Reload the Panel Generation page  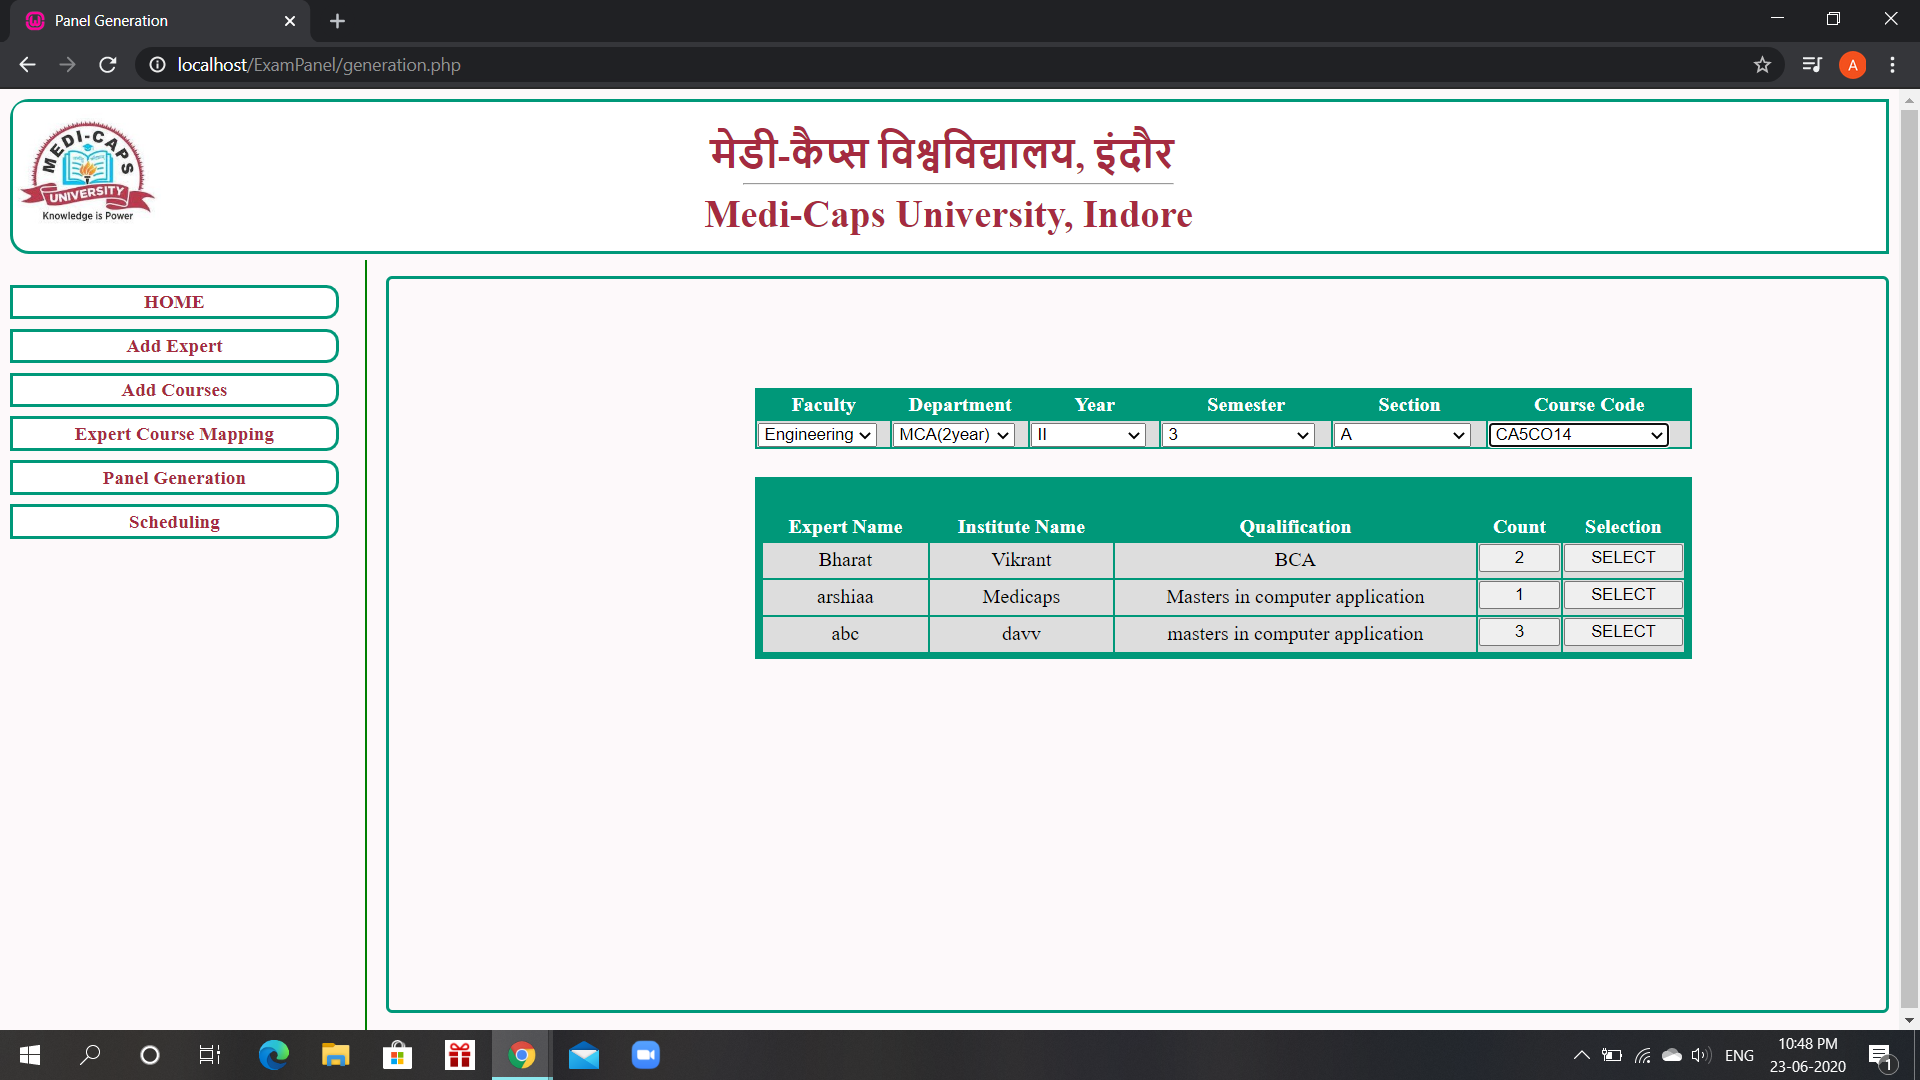coord(108,65)
